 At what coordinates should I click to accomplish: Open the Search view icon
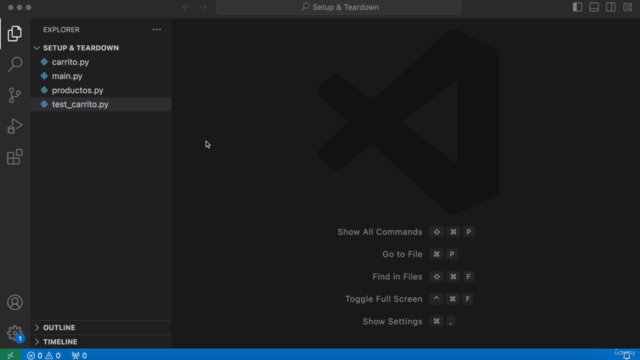click(x=15, y=64)
